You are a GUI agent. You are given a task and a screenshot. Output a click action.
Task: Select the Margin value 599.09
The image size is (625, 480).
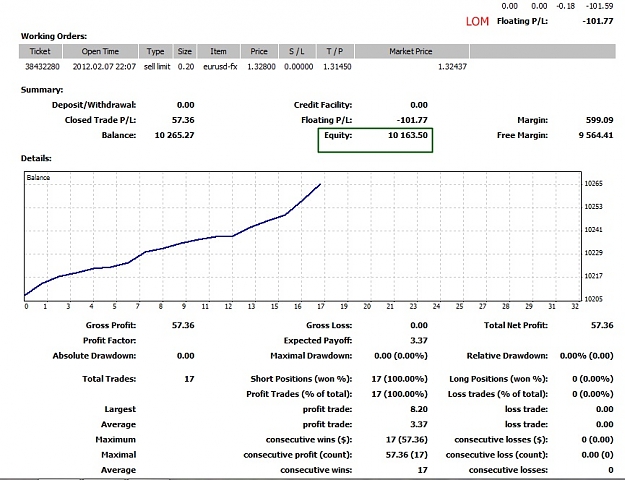[x=599, y=120]
